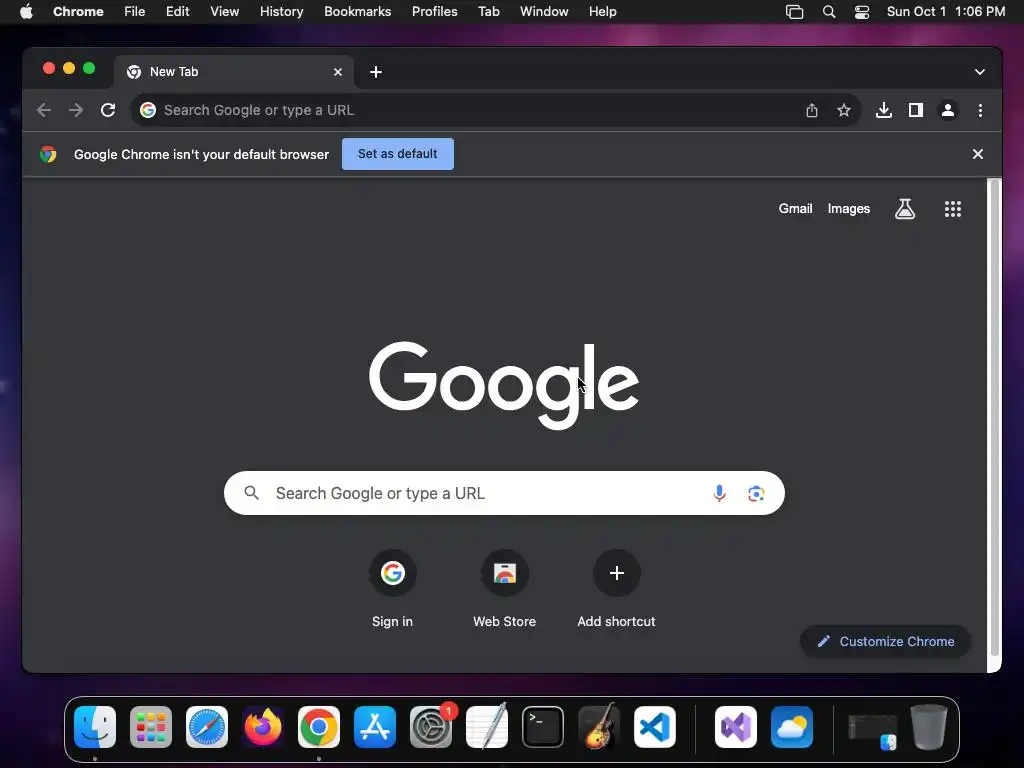Open the Bookmarks menu
Viewport: 1024px width, 768px height.
[x=358, y=12]
